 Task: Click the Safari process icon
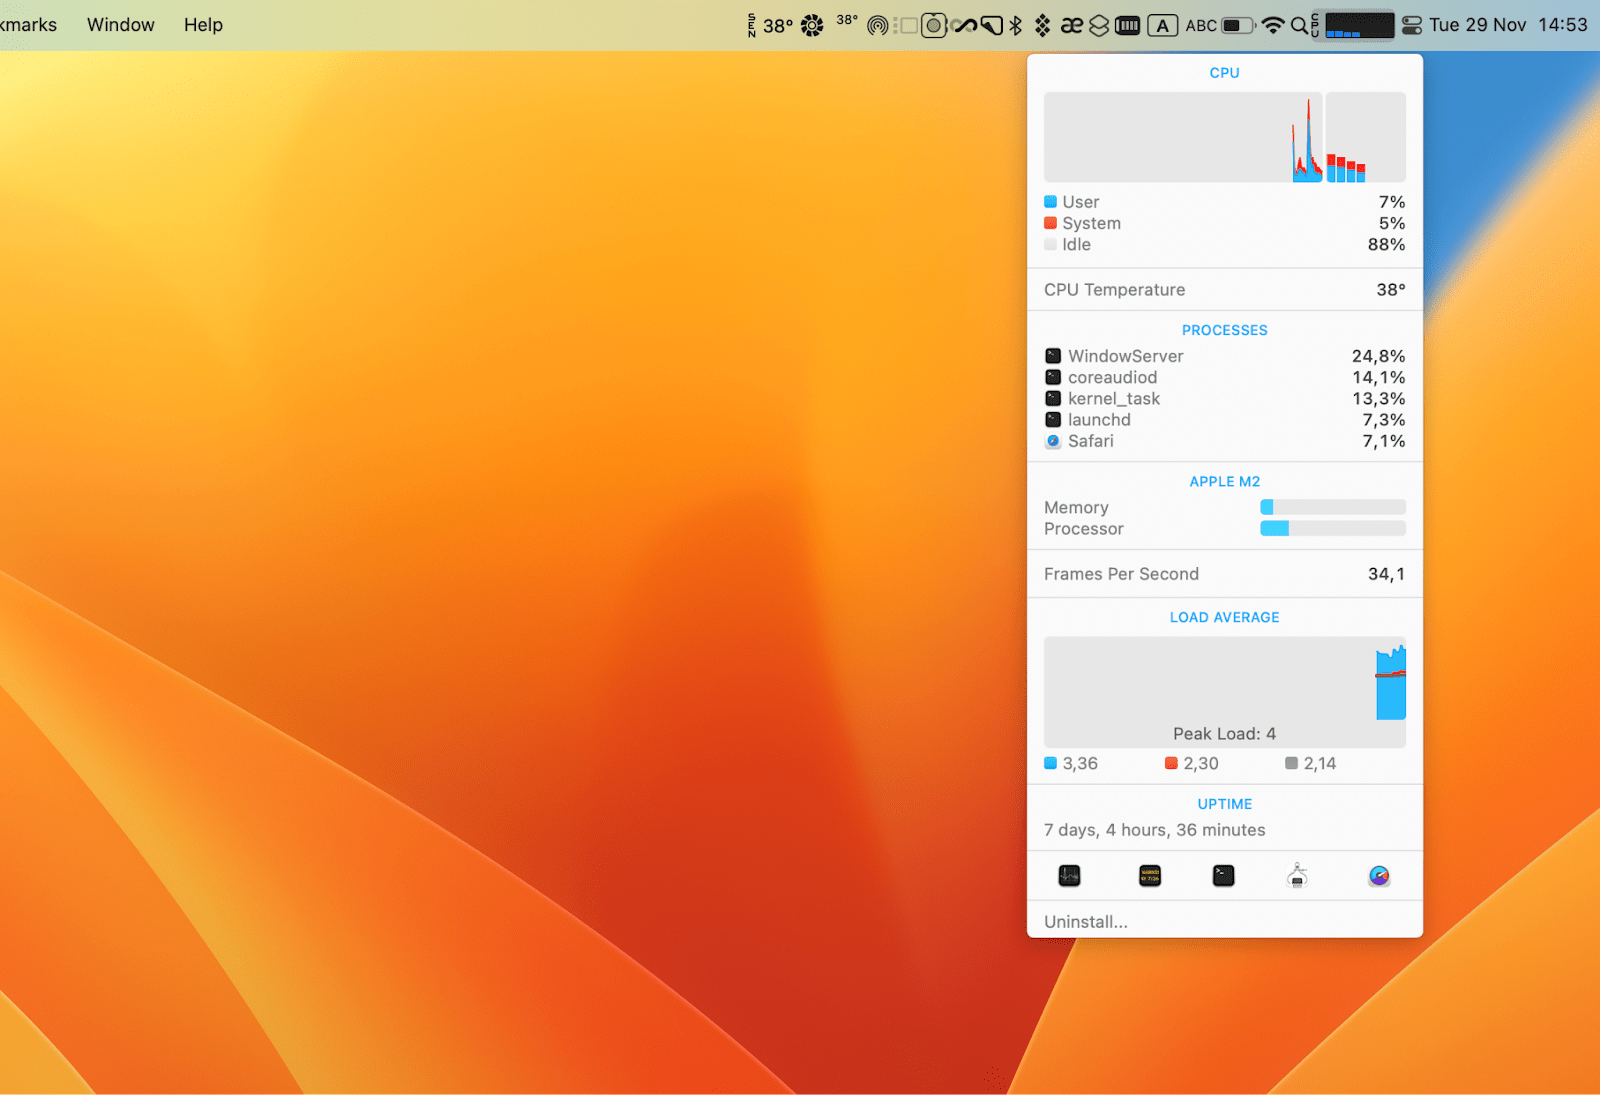click(1053, 441)
